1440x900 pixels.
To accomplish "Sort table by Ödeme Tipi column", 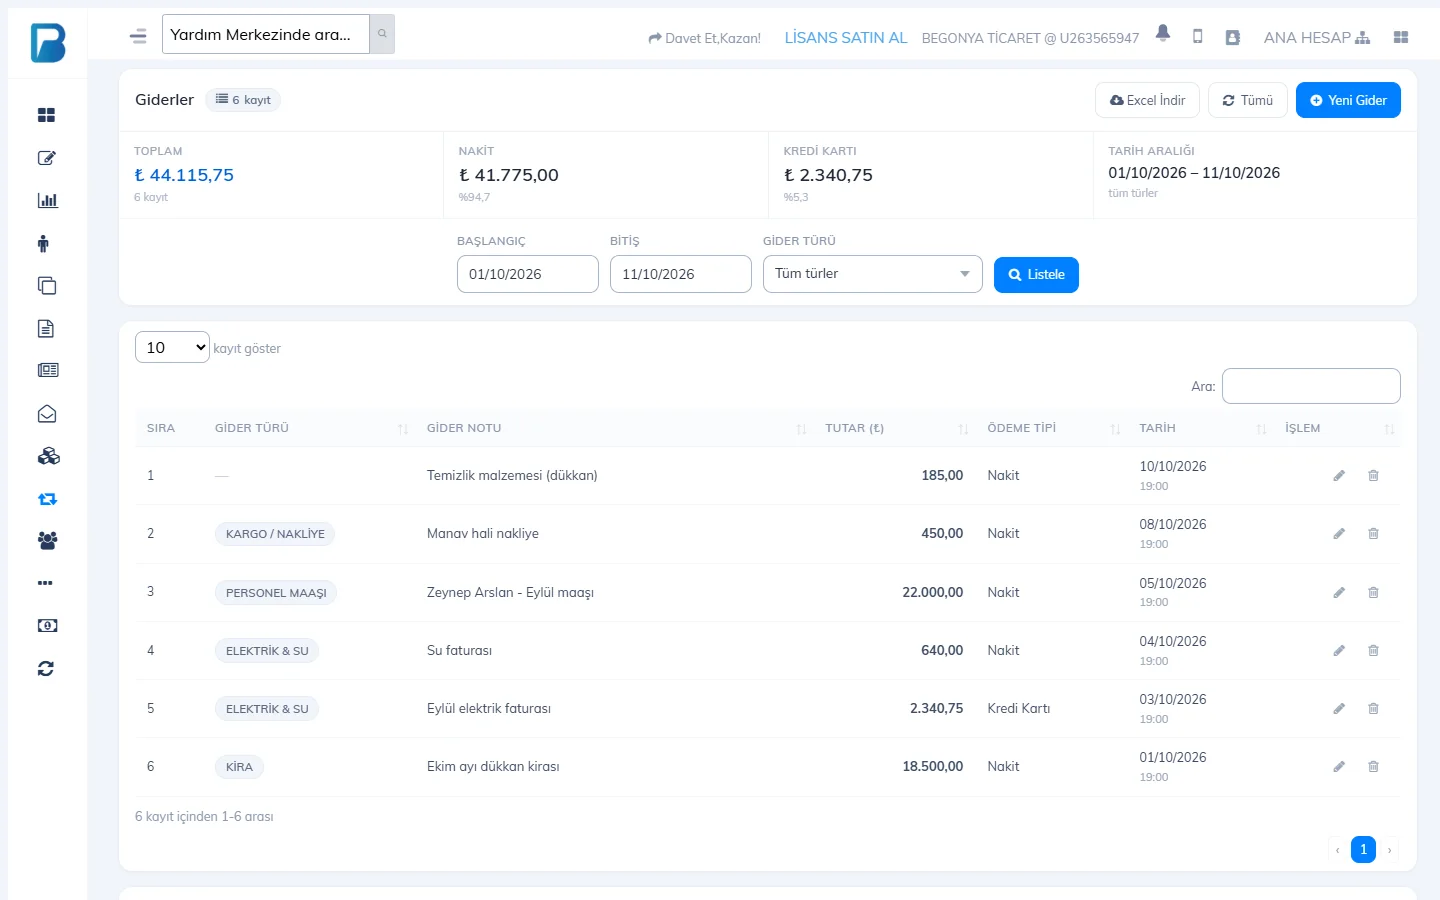I will 1051,428.
